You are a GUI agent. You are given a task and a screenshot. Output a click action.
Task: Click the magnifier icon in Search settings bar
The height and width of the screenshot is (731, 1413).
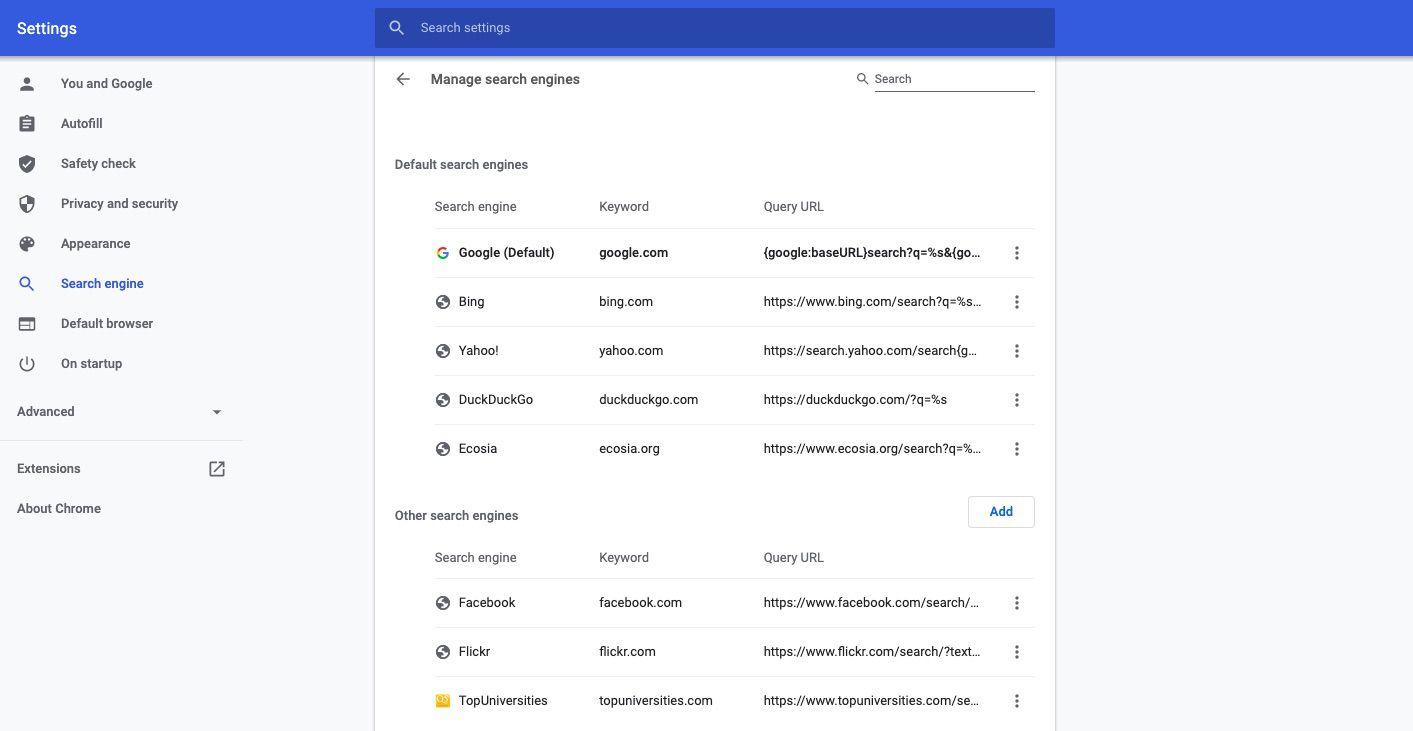click(x=397, y=28)
